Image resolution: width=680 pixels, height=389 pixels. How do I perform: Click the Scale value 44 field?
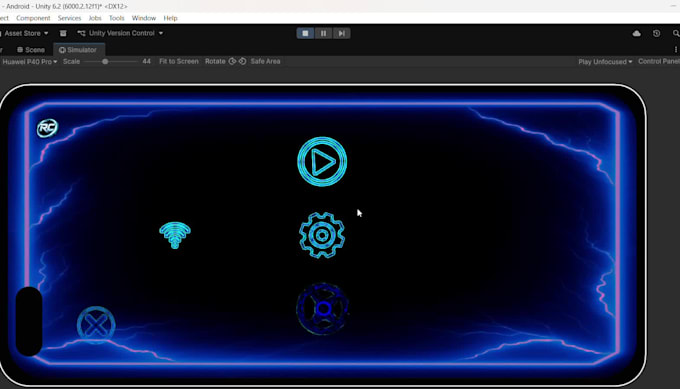tap(147, 62)
